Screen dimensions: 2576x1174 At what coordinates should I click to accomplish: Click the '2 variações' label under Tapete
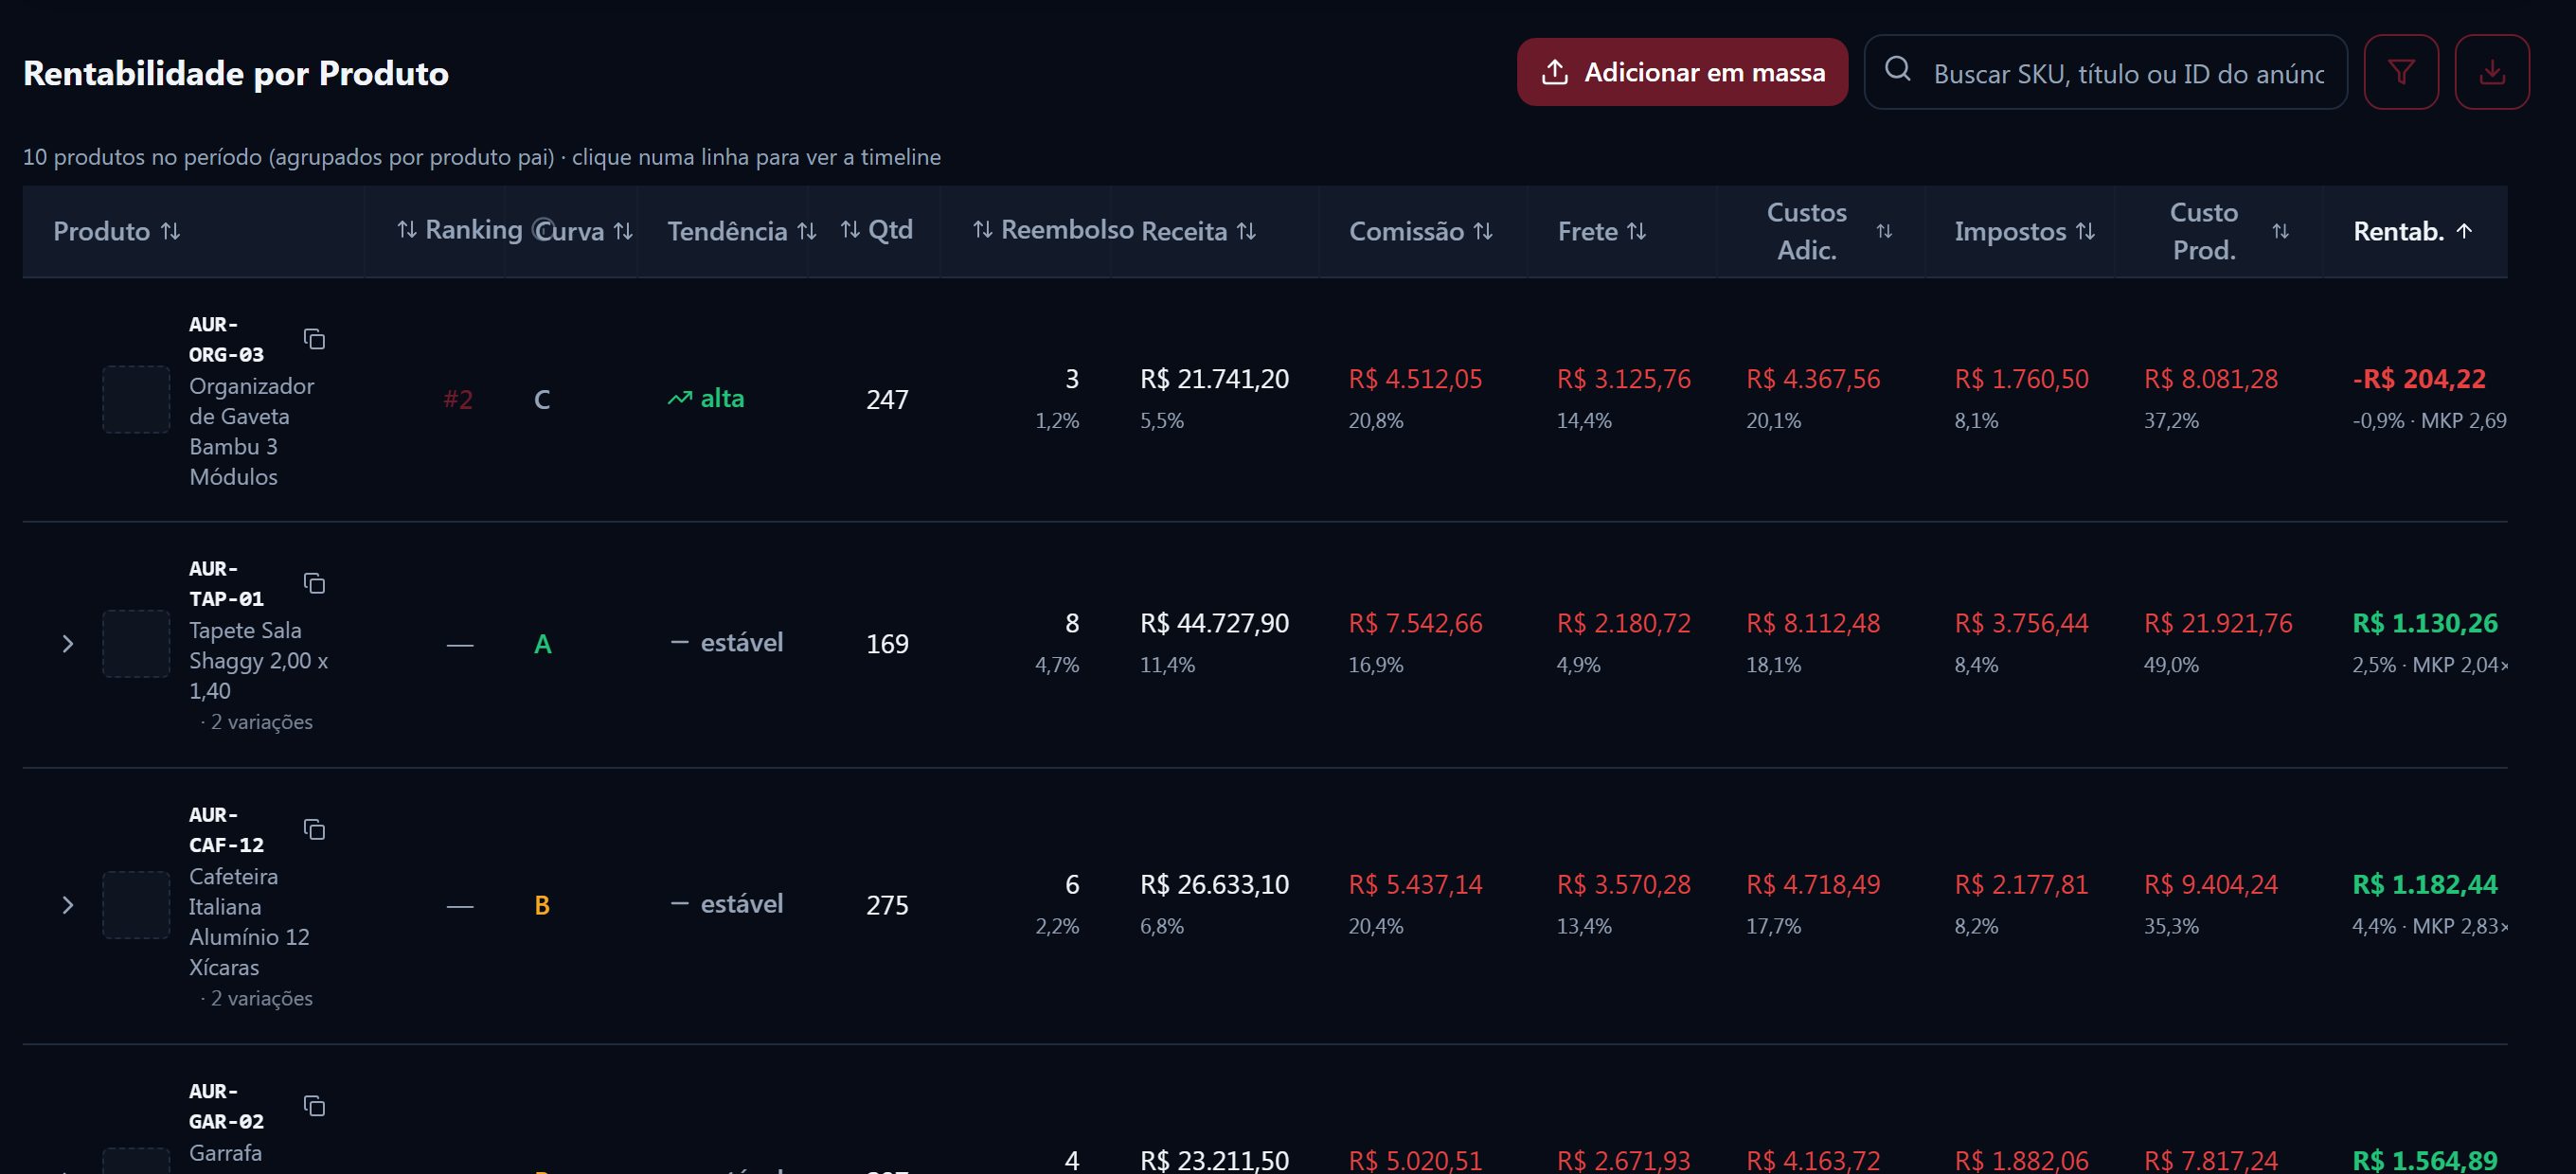tap(261, 722)
